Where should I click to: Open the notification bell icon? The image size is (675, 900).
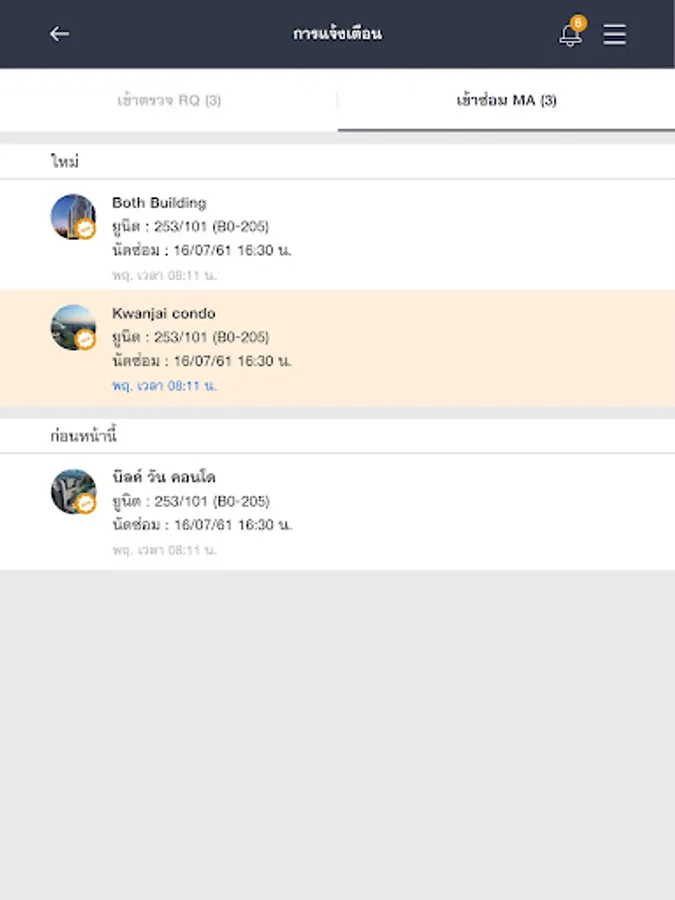[569, 36]
